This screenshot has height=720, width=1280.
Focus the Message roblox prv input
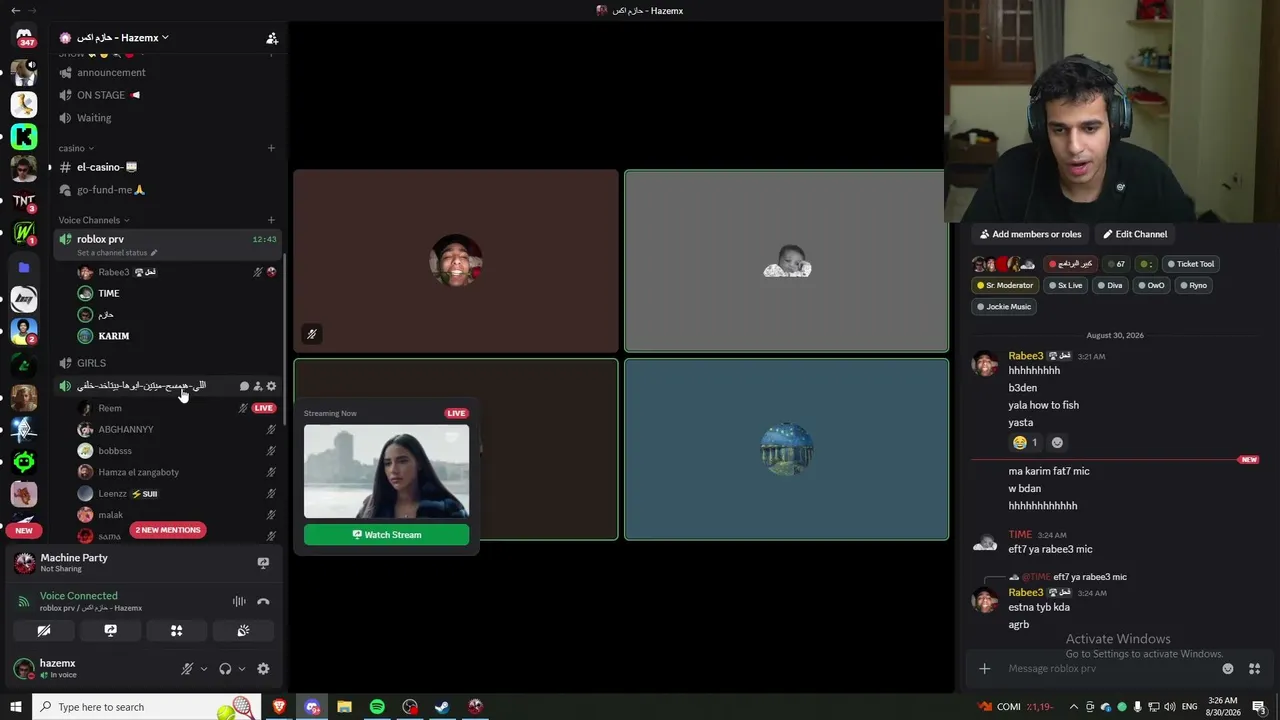pos(1110,669)
